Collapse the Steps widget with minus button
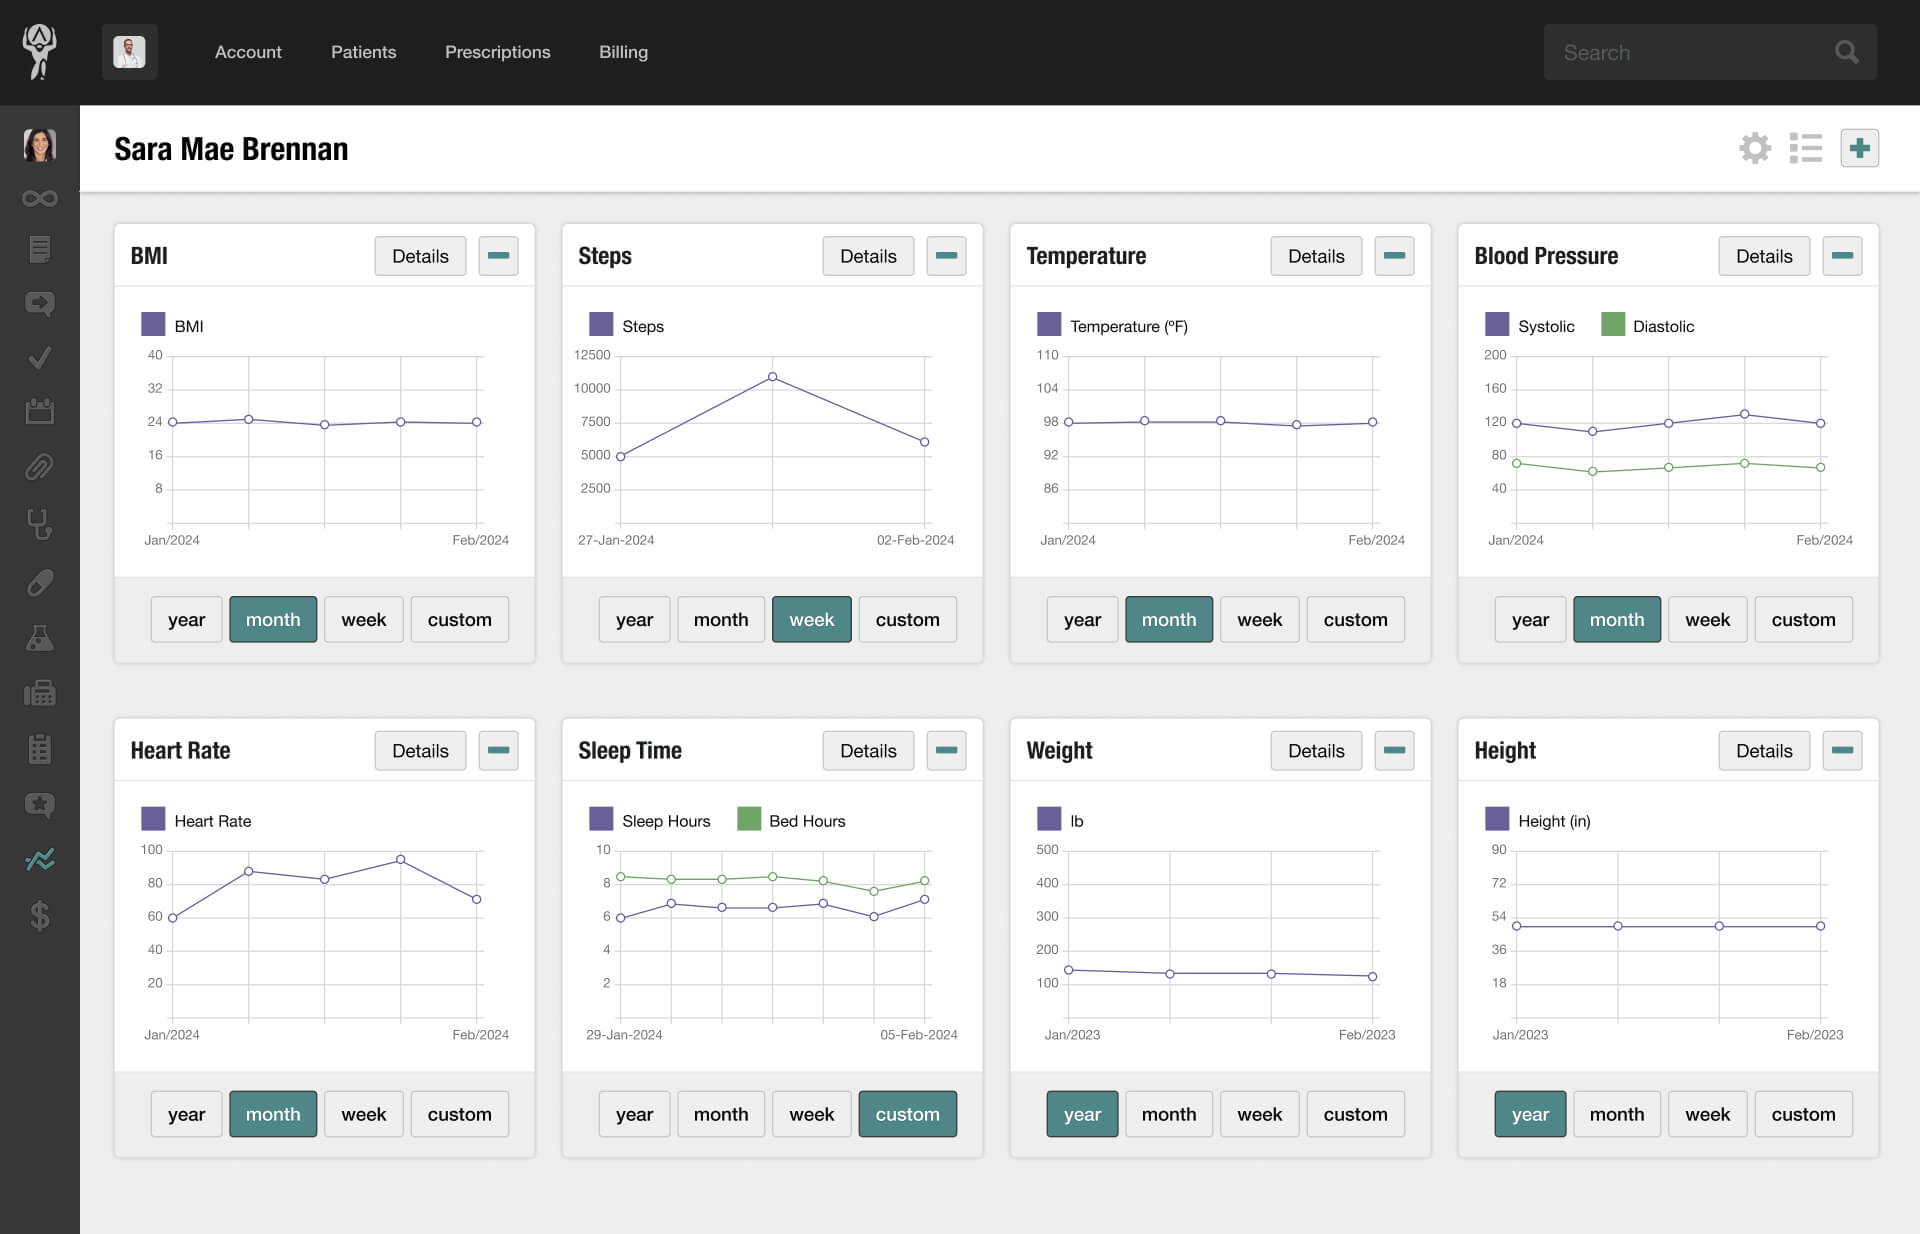Image resolution: width=1920 pixels, height=1234 pixels. (946, 256)
